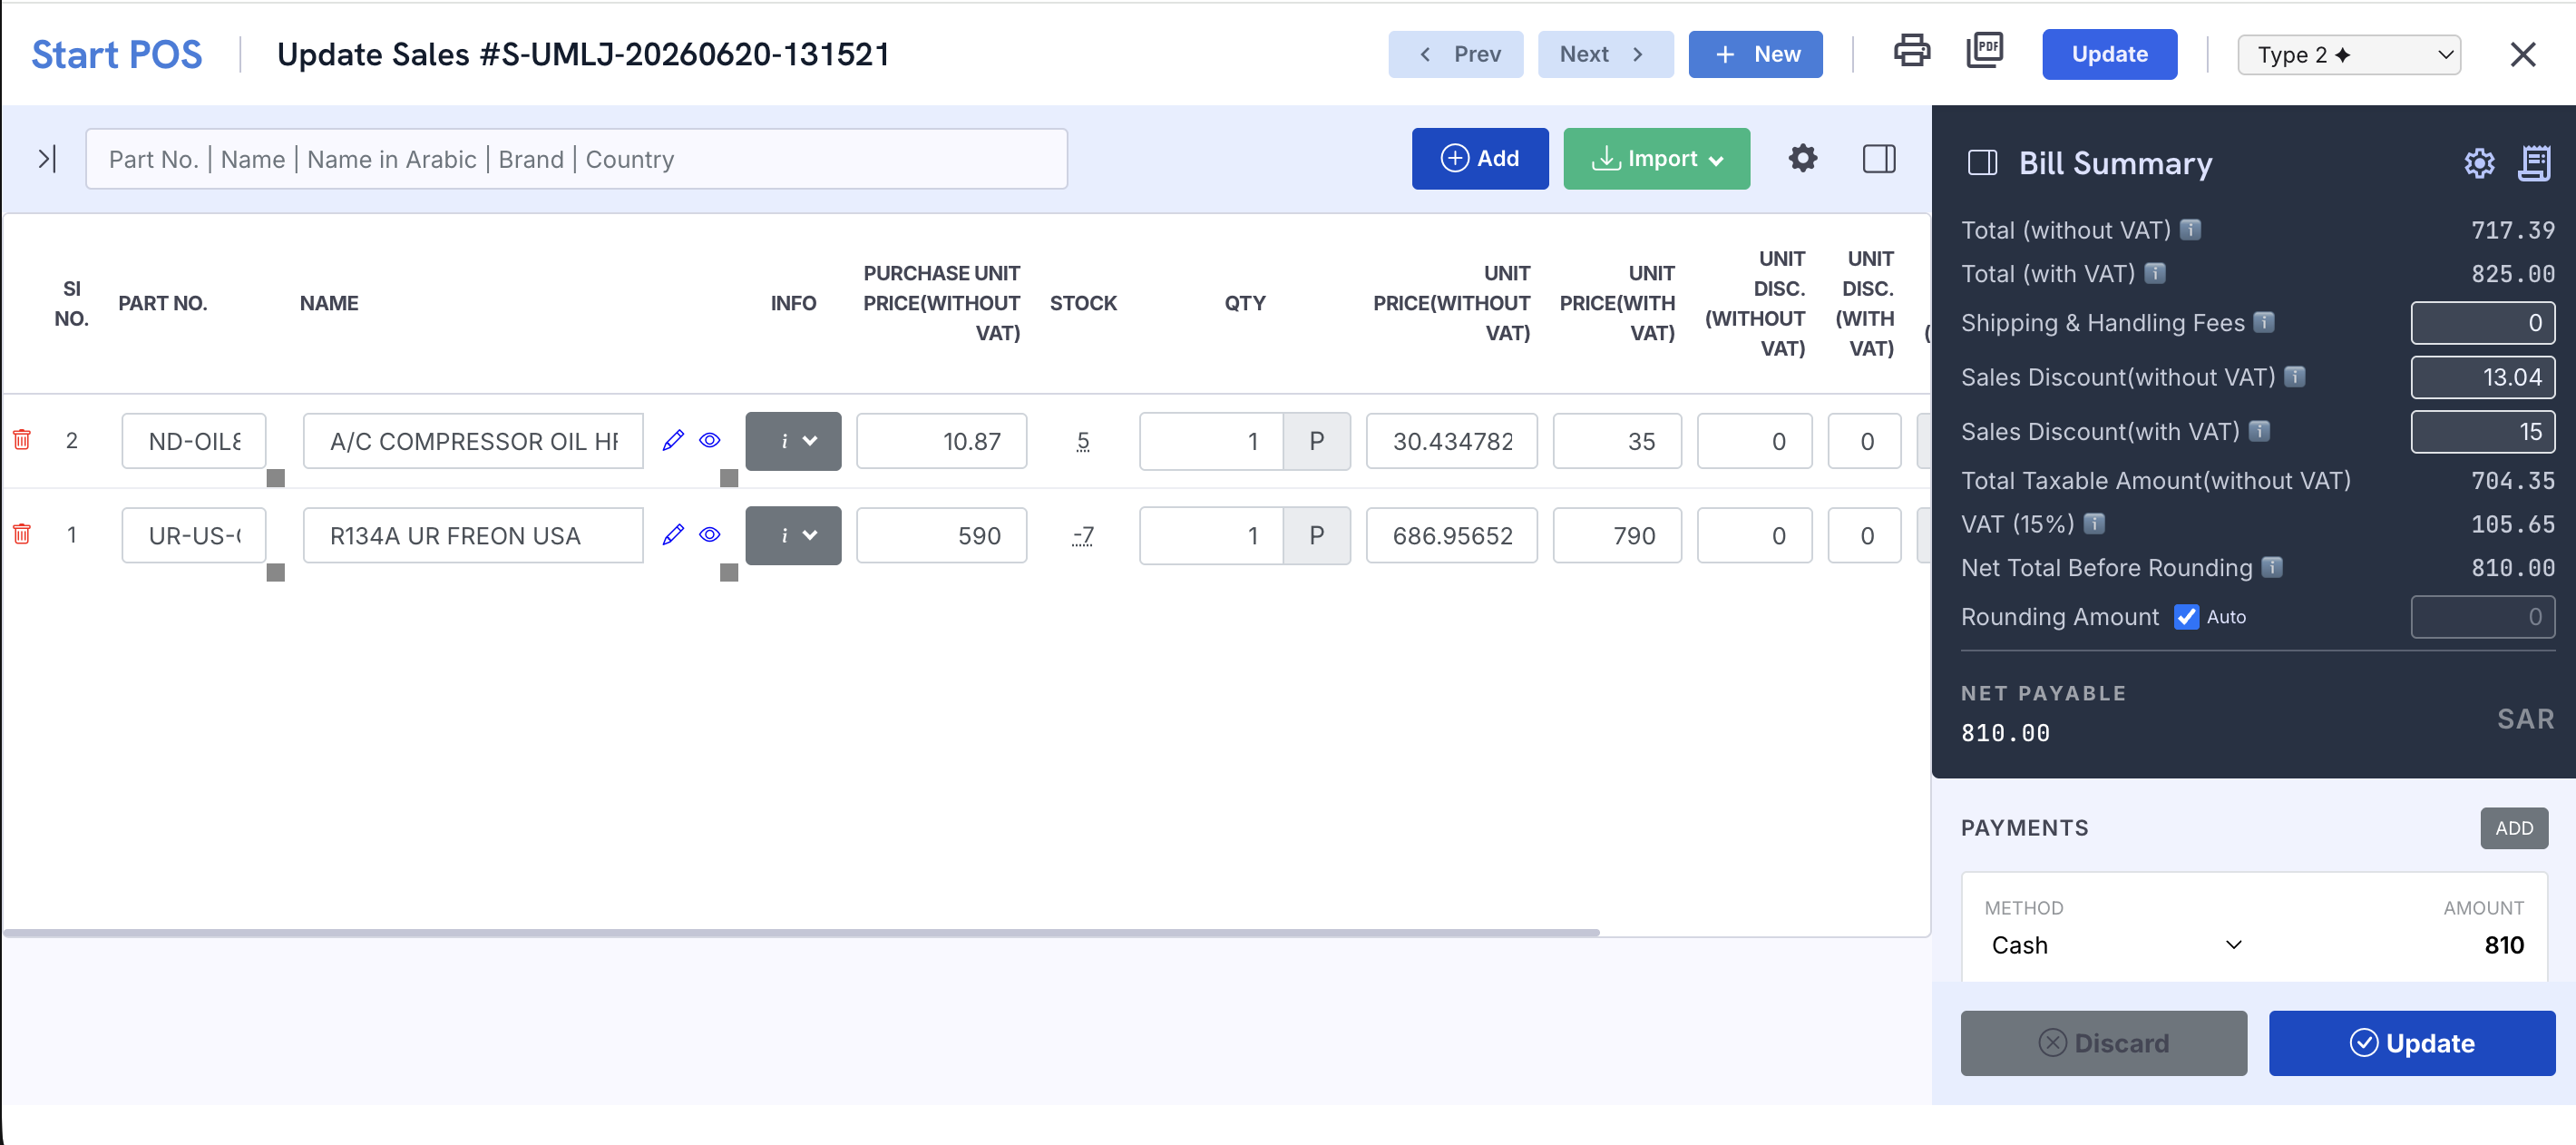Click the receipt icon in Bill Summary
The width and height of the screenshot is (2576, 1145).
[x=2534, y=163]
